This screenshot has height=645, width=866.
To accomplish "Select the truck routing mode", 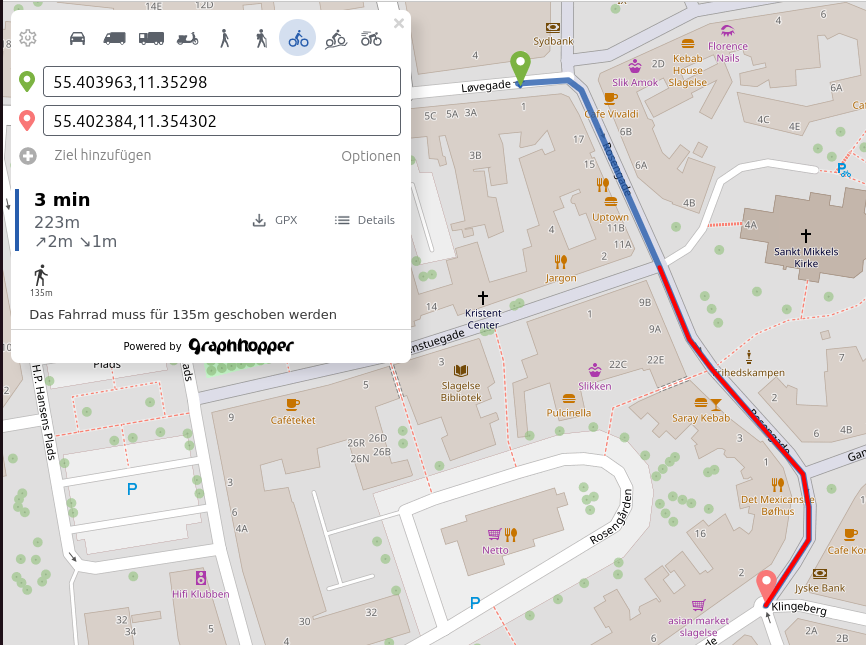I will 150,37.
